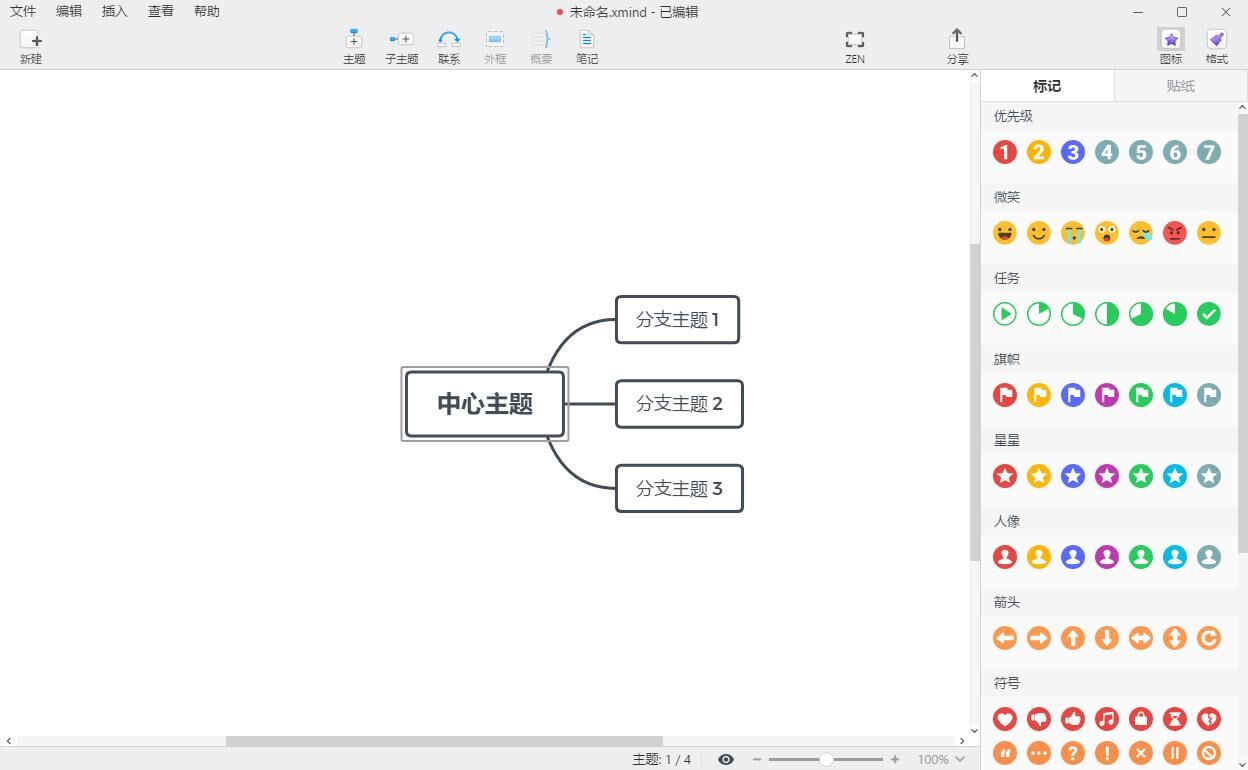Open the 文件 menu
Screen dimensions: 1248x770
point(23,12)
